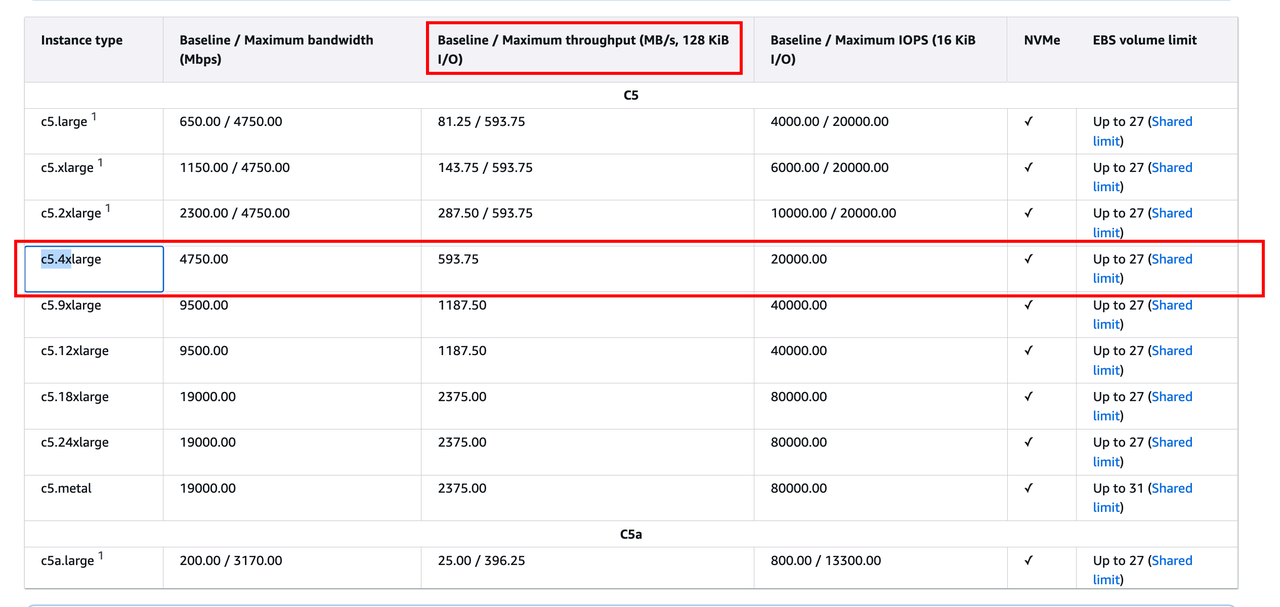Click NVMe checkmark in c5.9xlarge row
1280x607 pixels.
pyautogui.click(x=1029, y=305)
